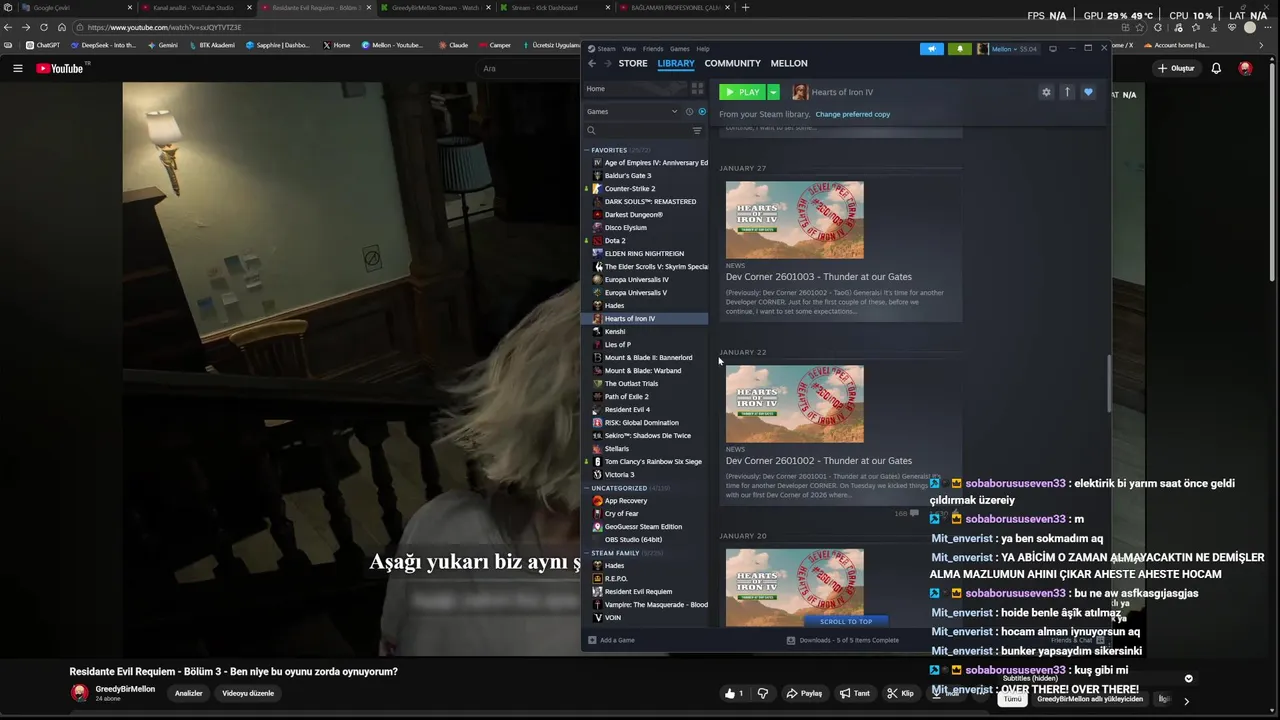Reload the browser page

click(x=44, y=27)
